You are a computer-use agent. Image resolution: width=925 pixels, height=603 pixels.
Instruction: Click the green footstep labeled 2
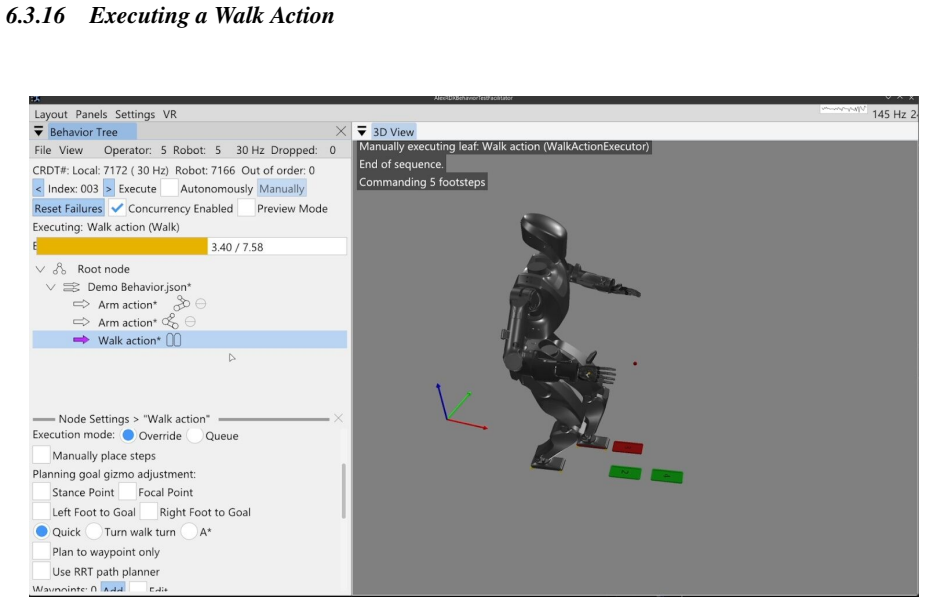[625, 473]
